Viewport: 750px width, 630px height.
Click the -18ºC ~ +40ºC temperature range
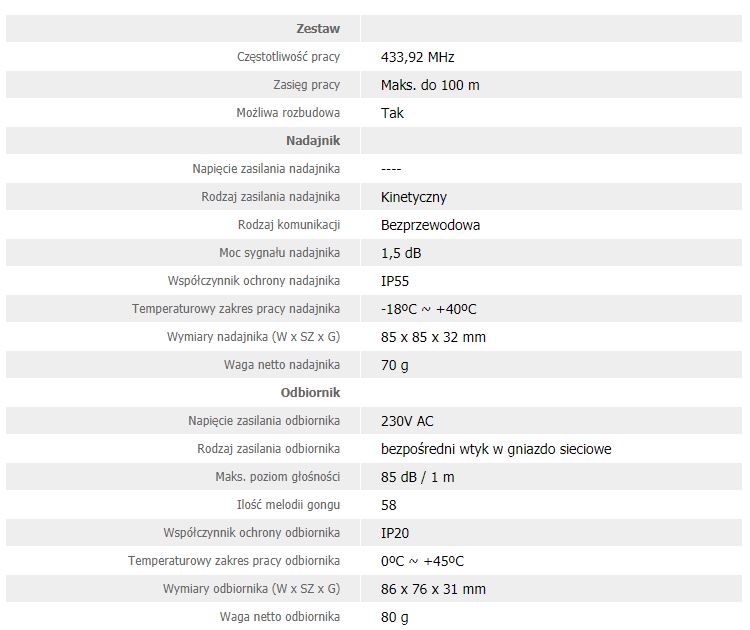tap(429, 309)
